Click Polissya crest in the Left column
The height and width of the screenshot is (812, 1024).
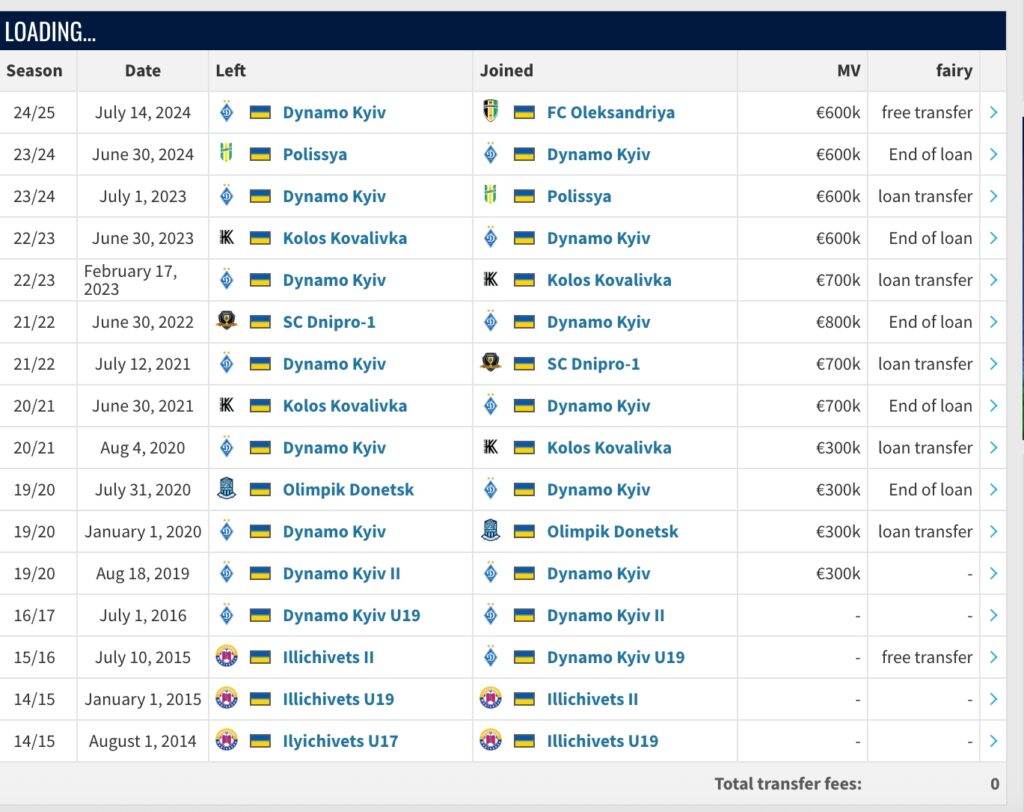(226, 154)
